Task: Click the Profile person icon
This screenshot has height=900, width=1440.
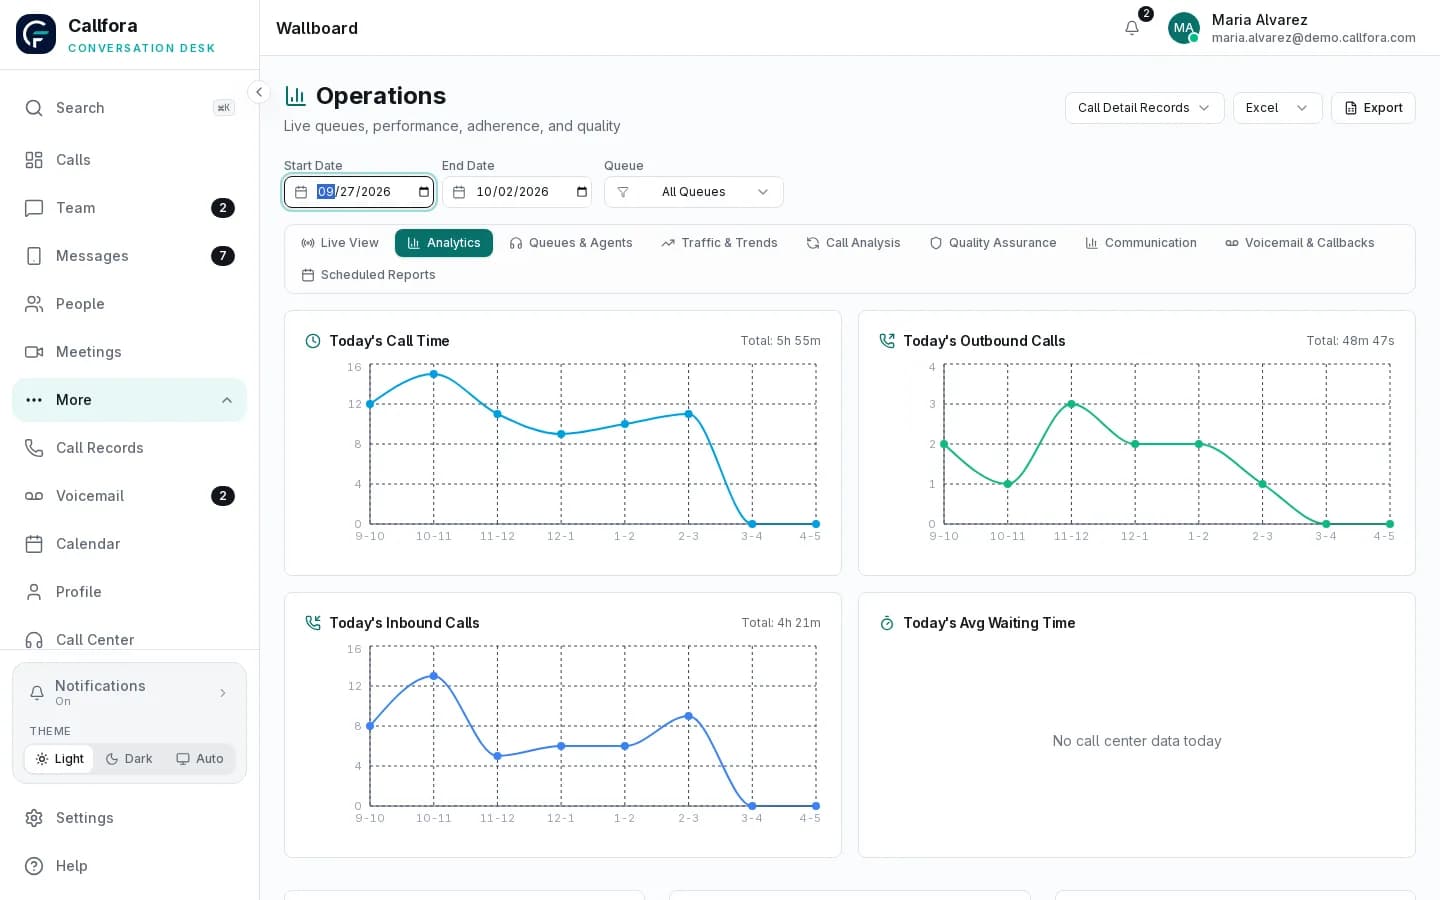Action: click(x=34, y=592)
